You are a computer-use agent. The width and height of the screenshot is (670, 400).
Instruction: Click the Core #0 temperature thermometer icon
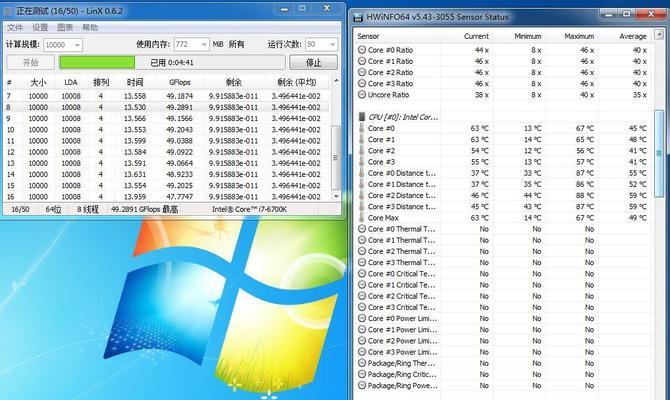(361, 128)
